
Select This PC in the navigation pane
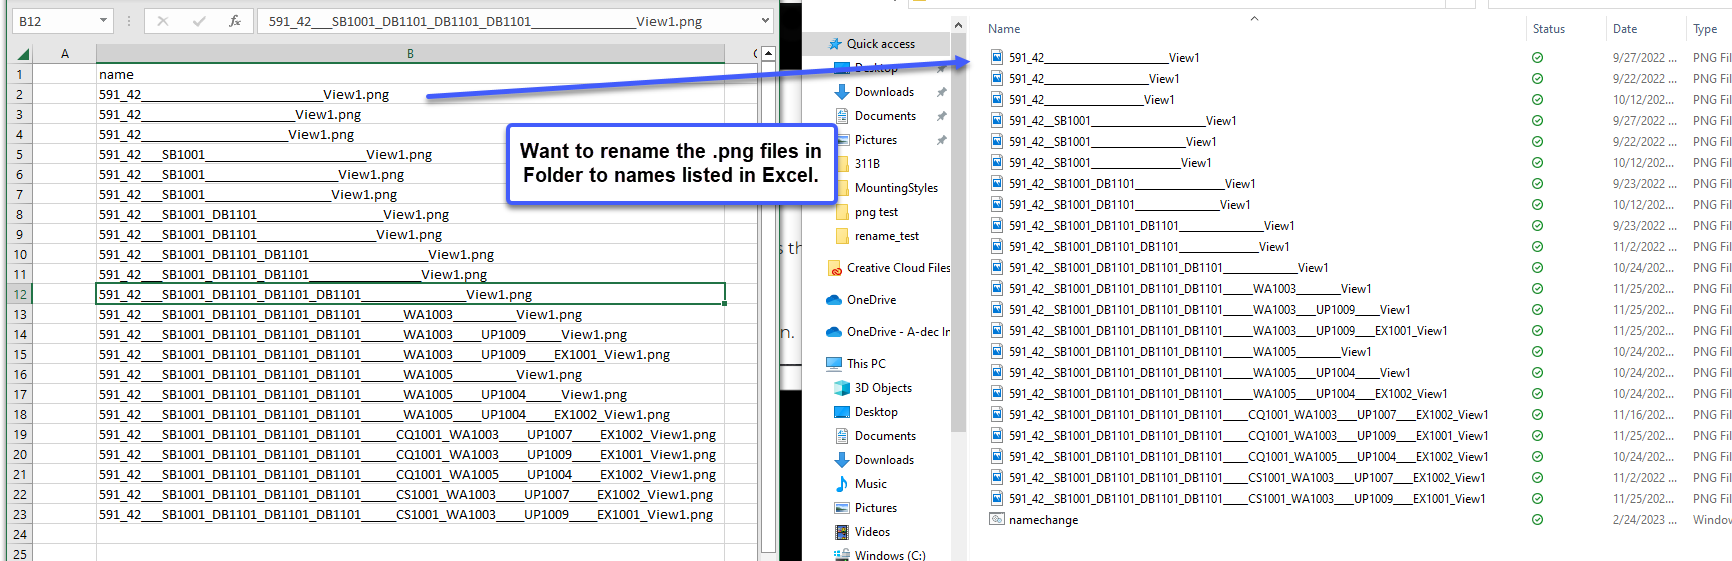866,364
